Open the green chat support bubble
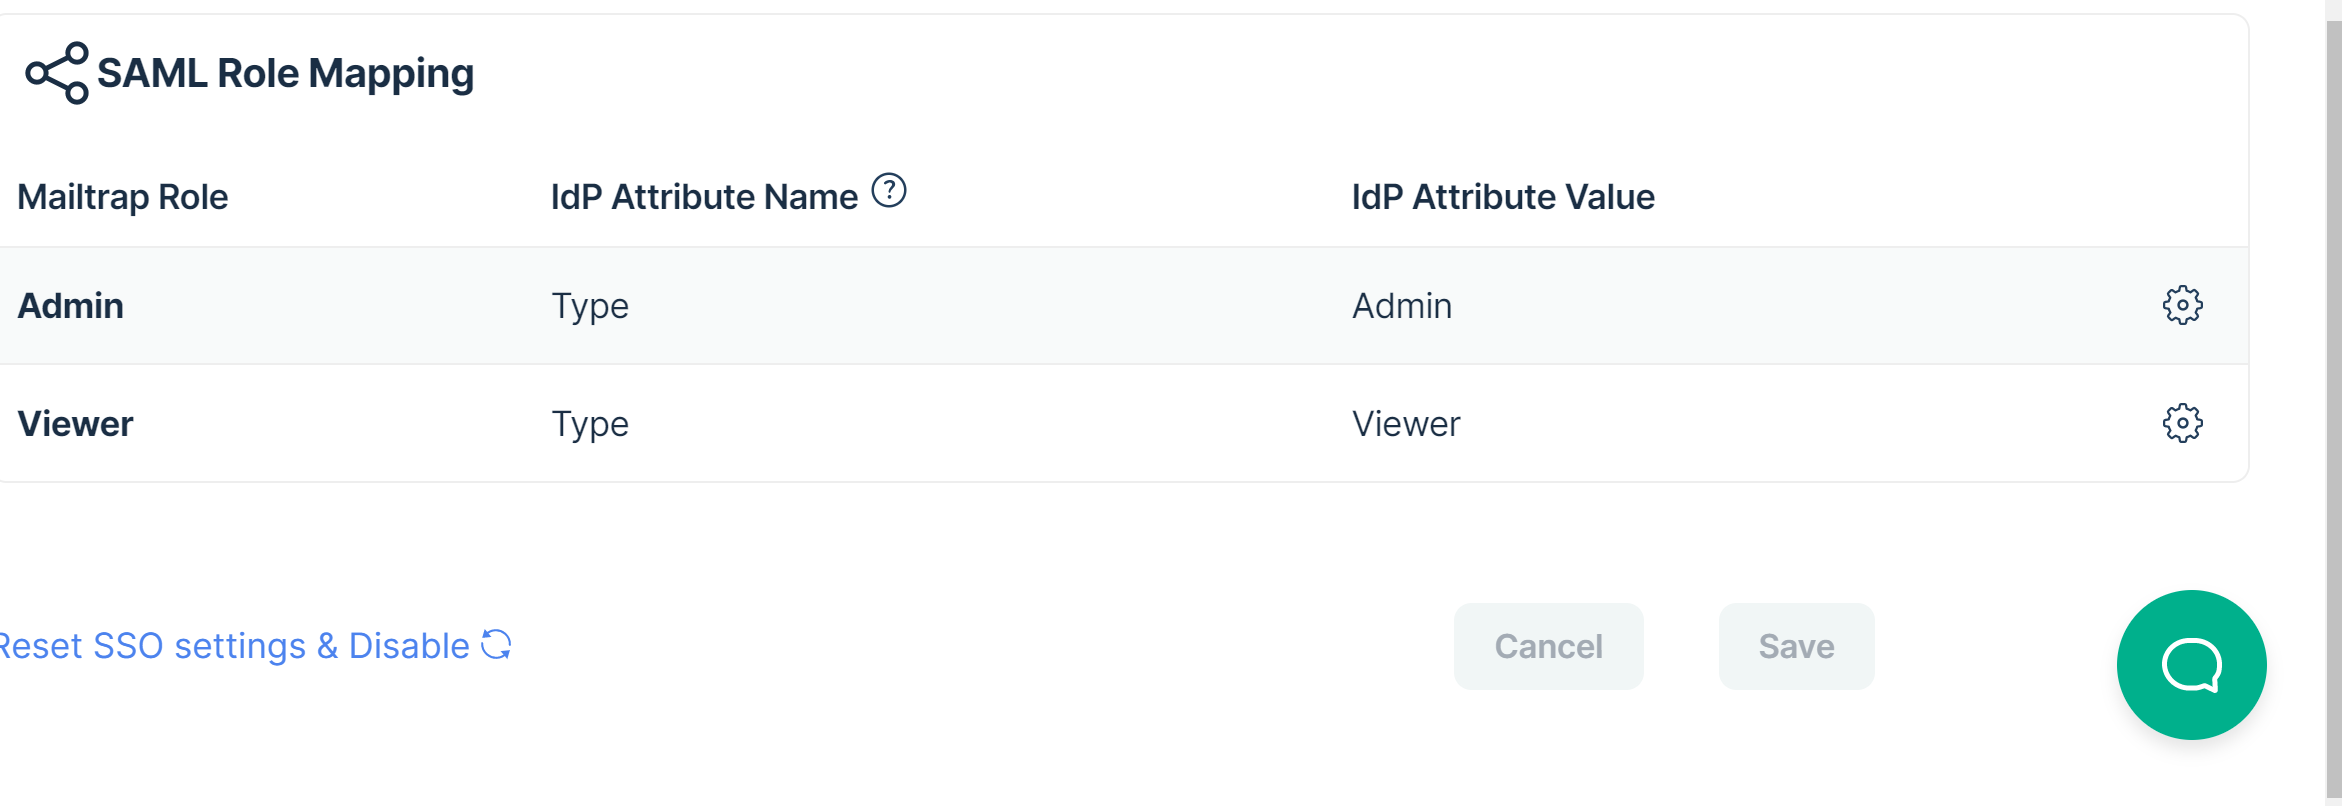The height and width of the screenshot is (806, 2342). tap(2191, 665)
